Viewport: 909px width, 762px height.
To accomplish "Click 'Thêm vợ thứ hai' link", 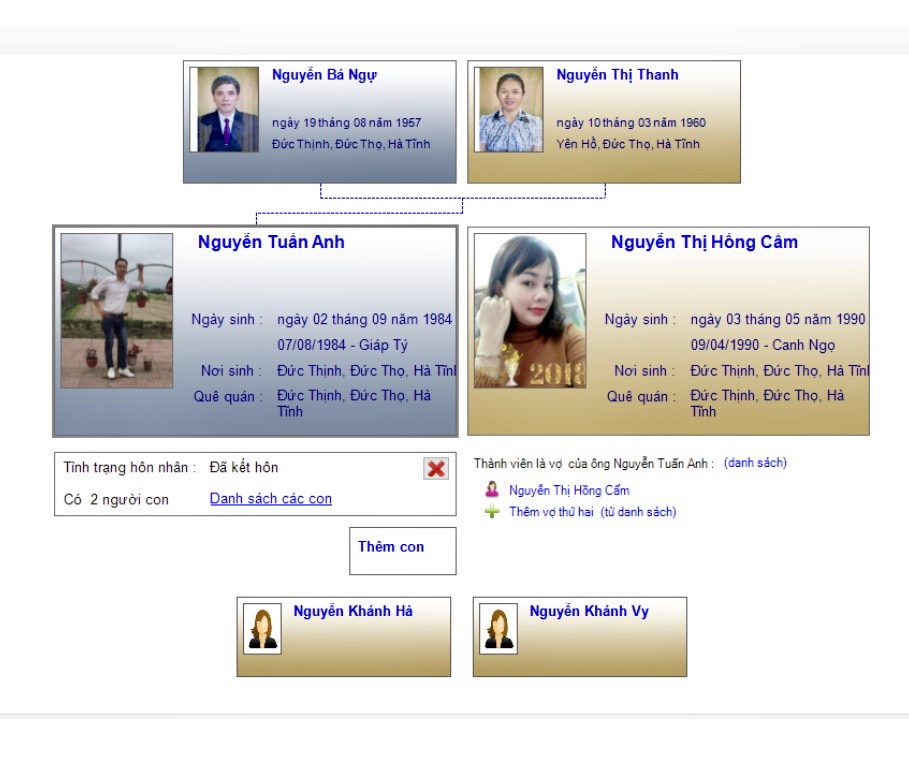I will coord(551,512).
